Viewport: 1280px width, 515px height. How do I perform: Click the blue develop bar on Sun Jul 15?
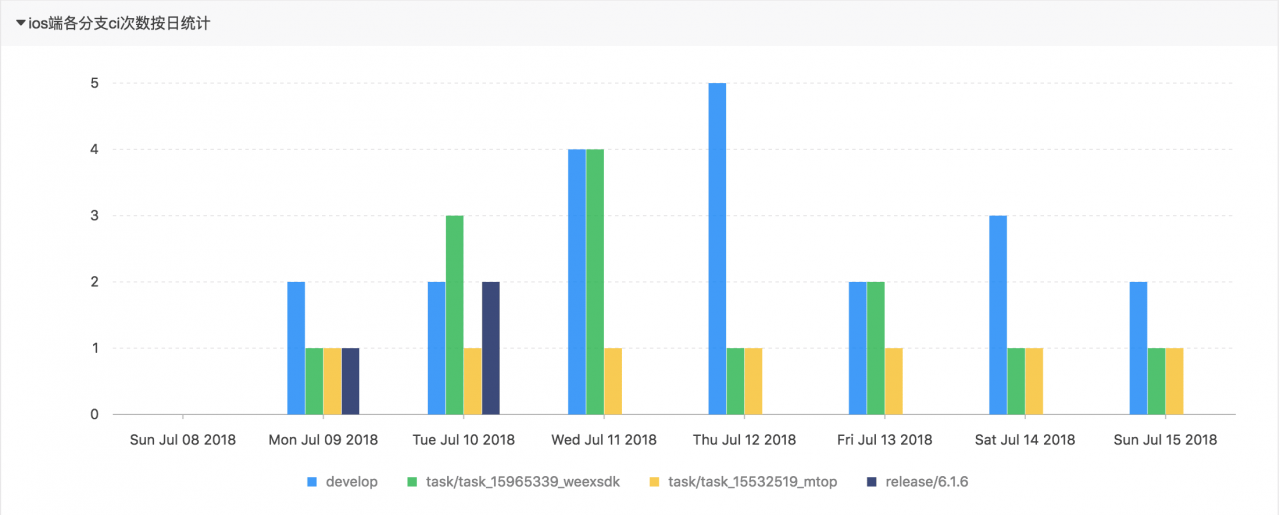pos(1138,348)
